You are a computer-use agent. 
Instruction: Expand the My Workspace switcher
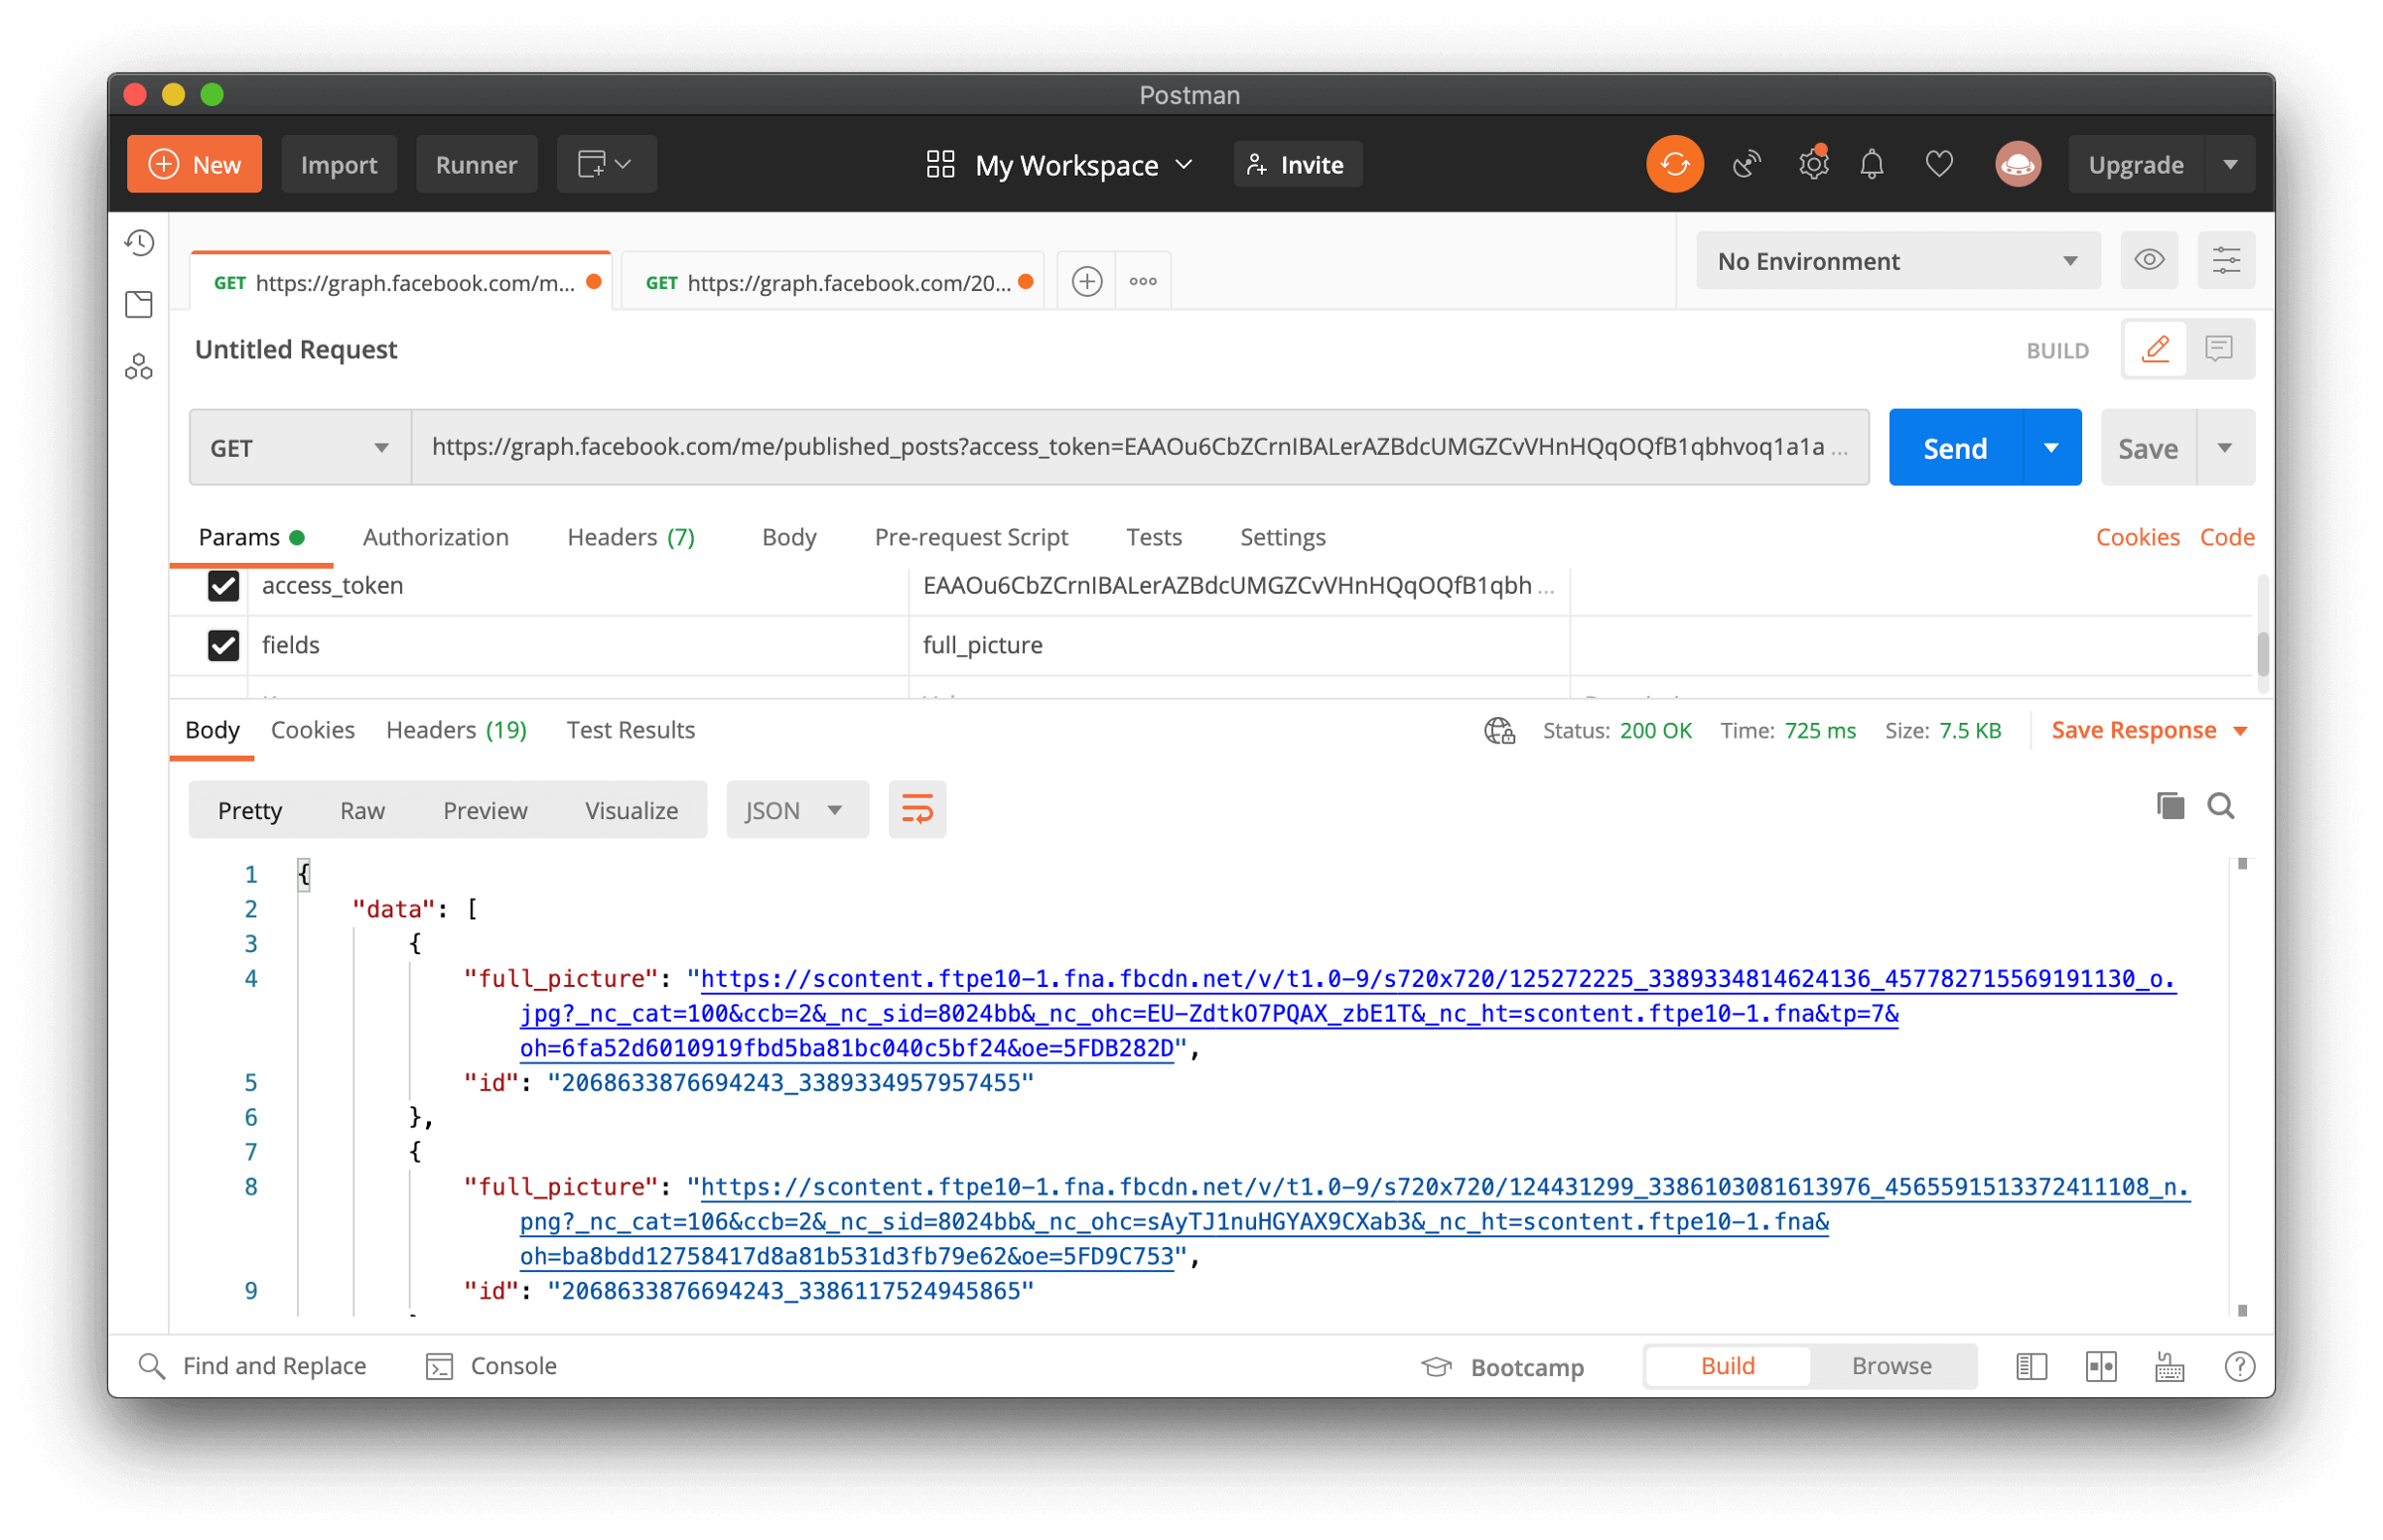pos(1060,165)
